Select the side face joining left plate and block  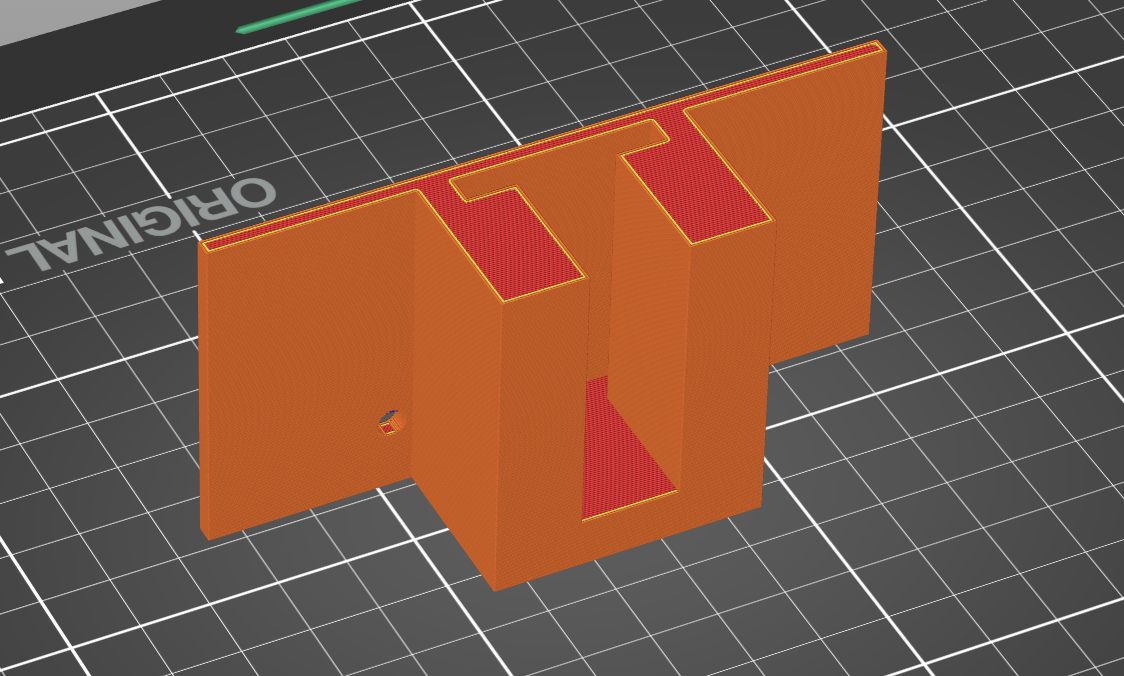click(x=455, y=387)
